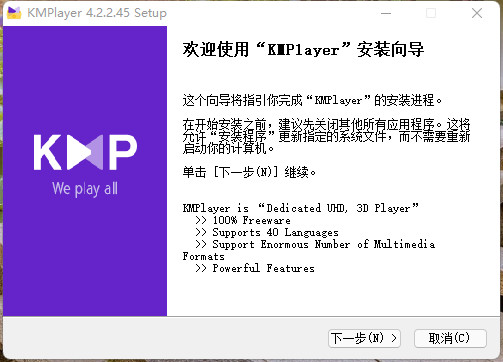Click the 'KMPlayer 4.2.2.45 Setup' title text
Screen dimensions: 503x362
click(97, 13)
